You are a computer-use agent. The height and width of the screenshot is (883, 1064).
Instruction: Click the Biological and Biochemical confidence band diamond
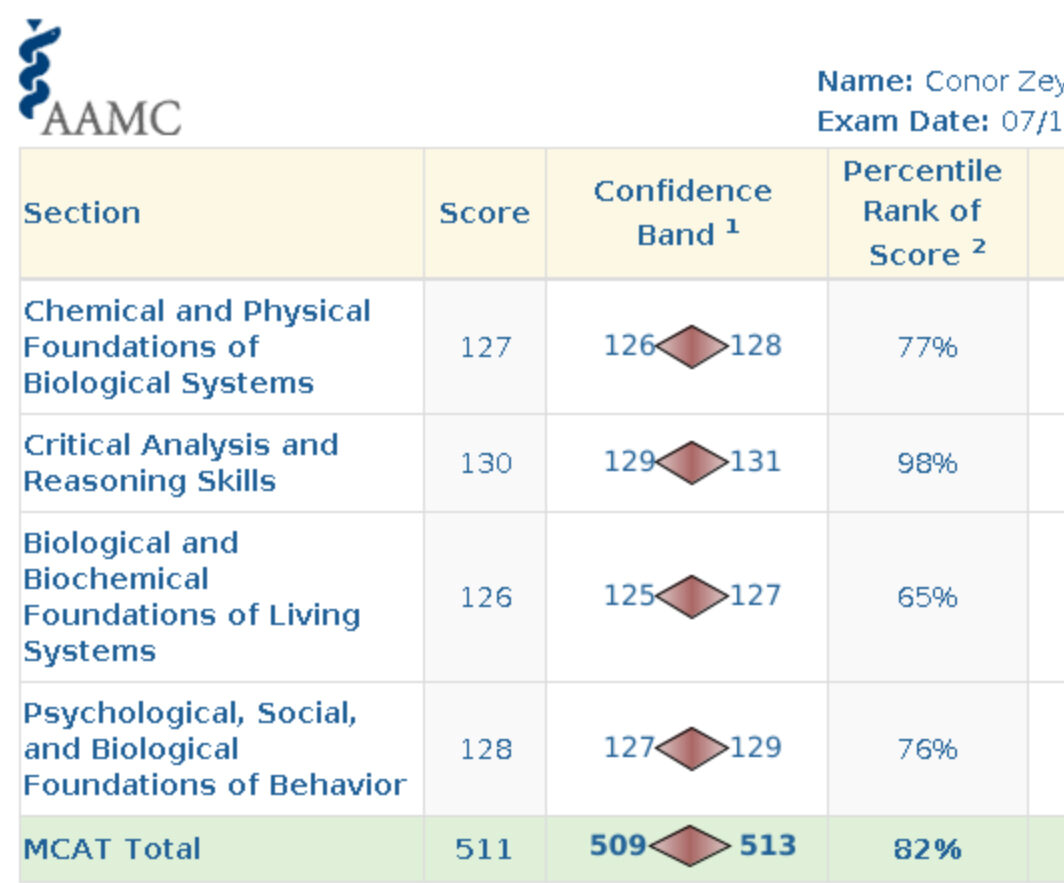tap(692, 597)
